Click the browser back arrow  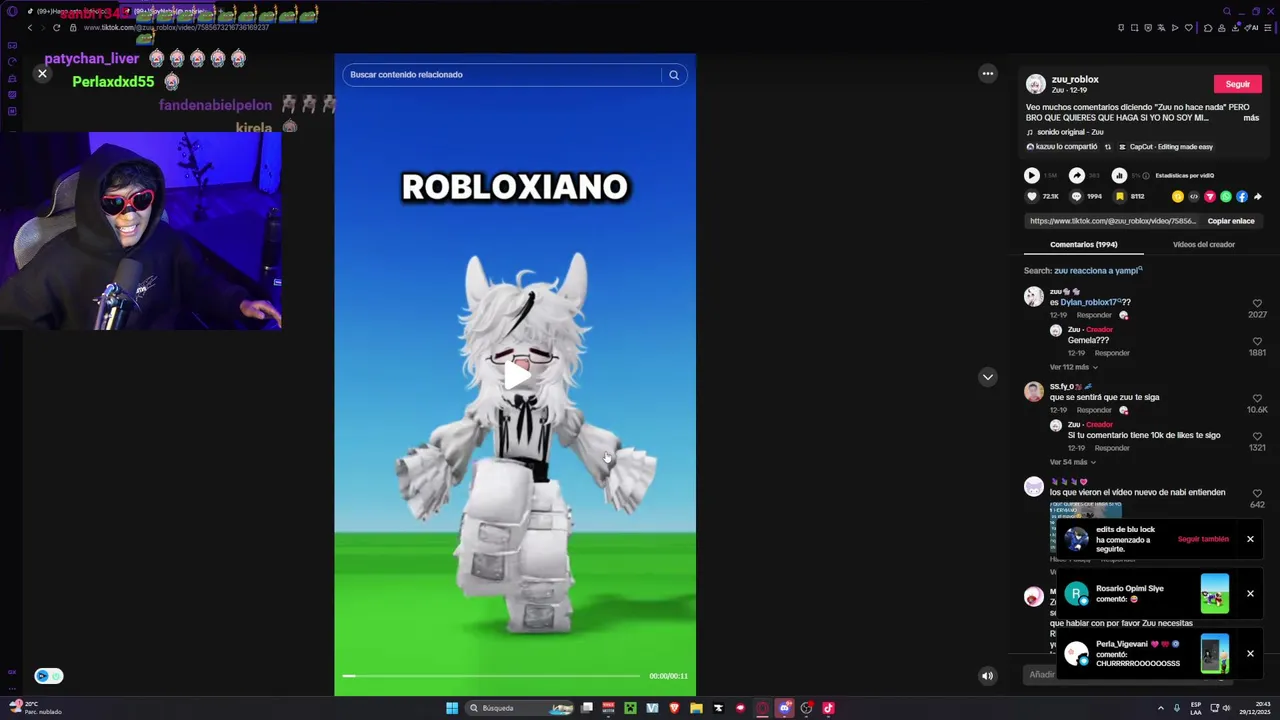point(29,28)
